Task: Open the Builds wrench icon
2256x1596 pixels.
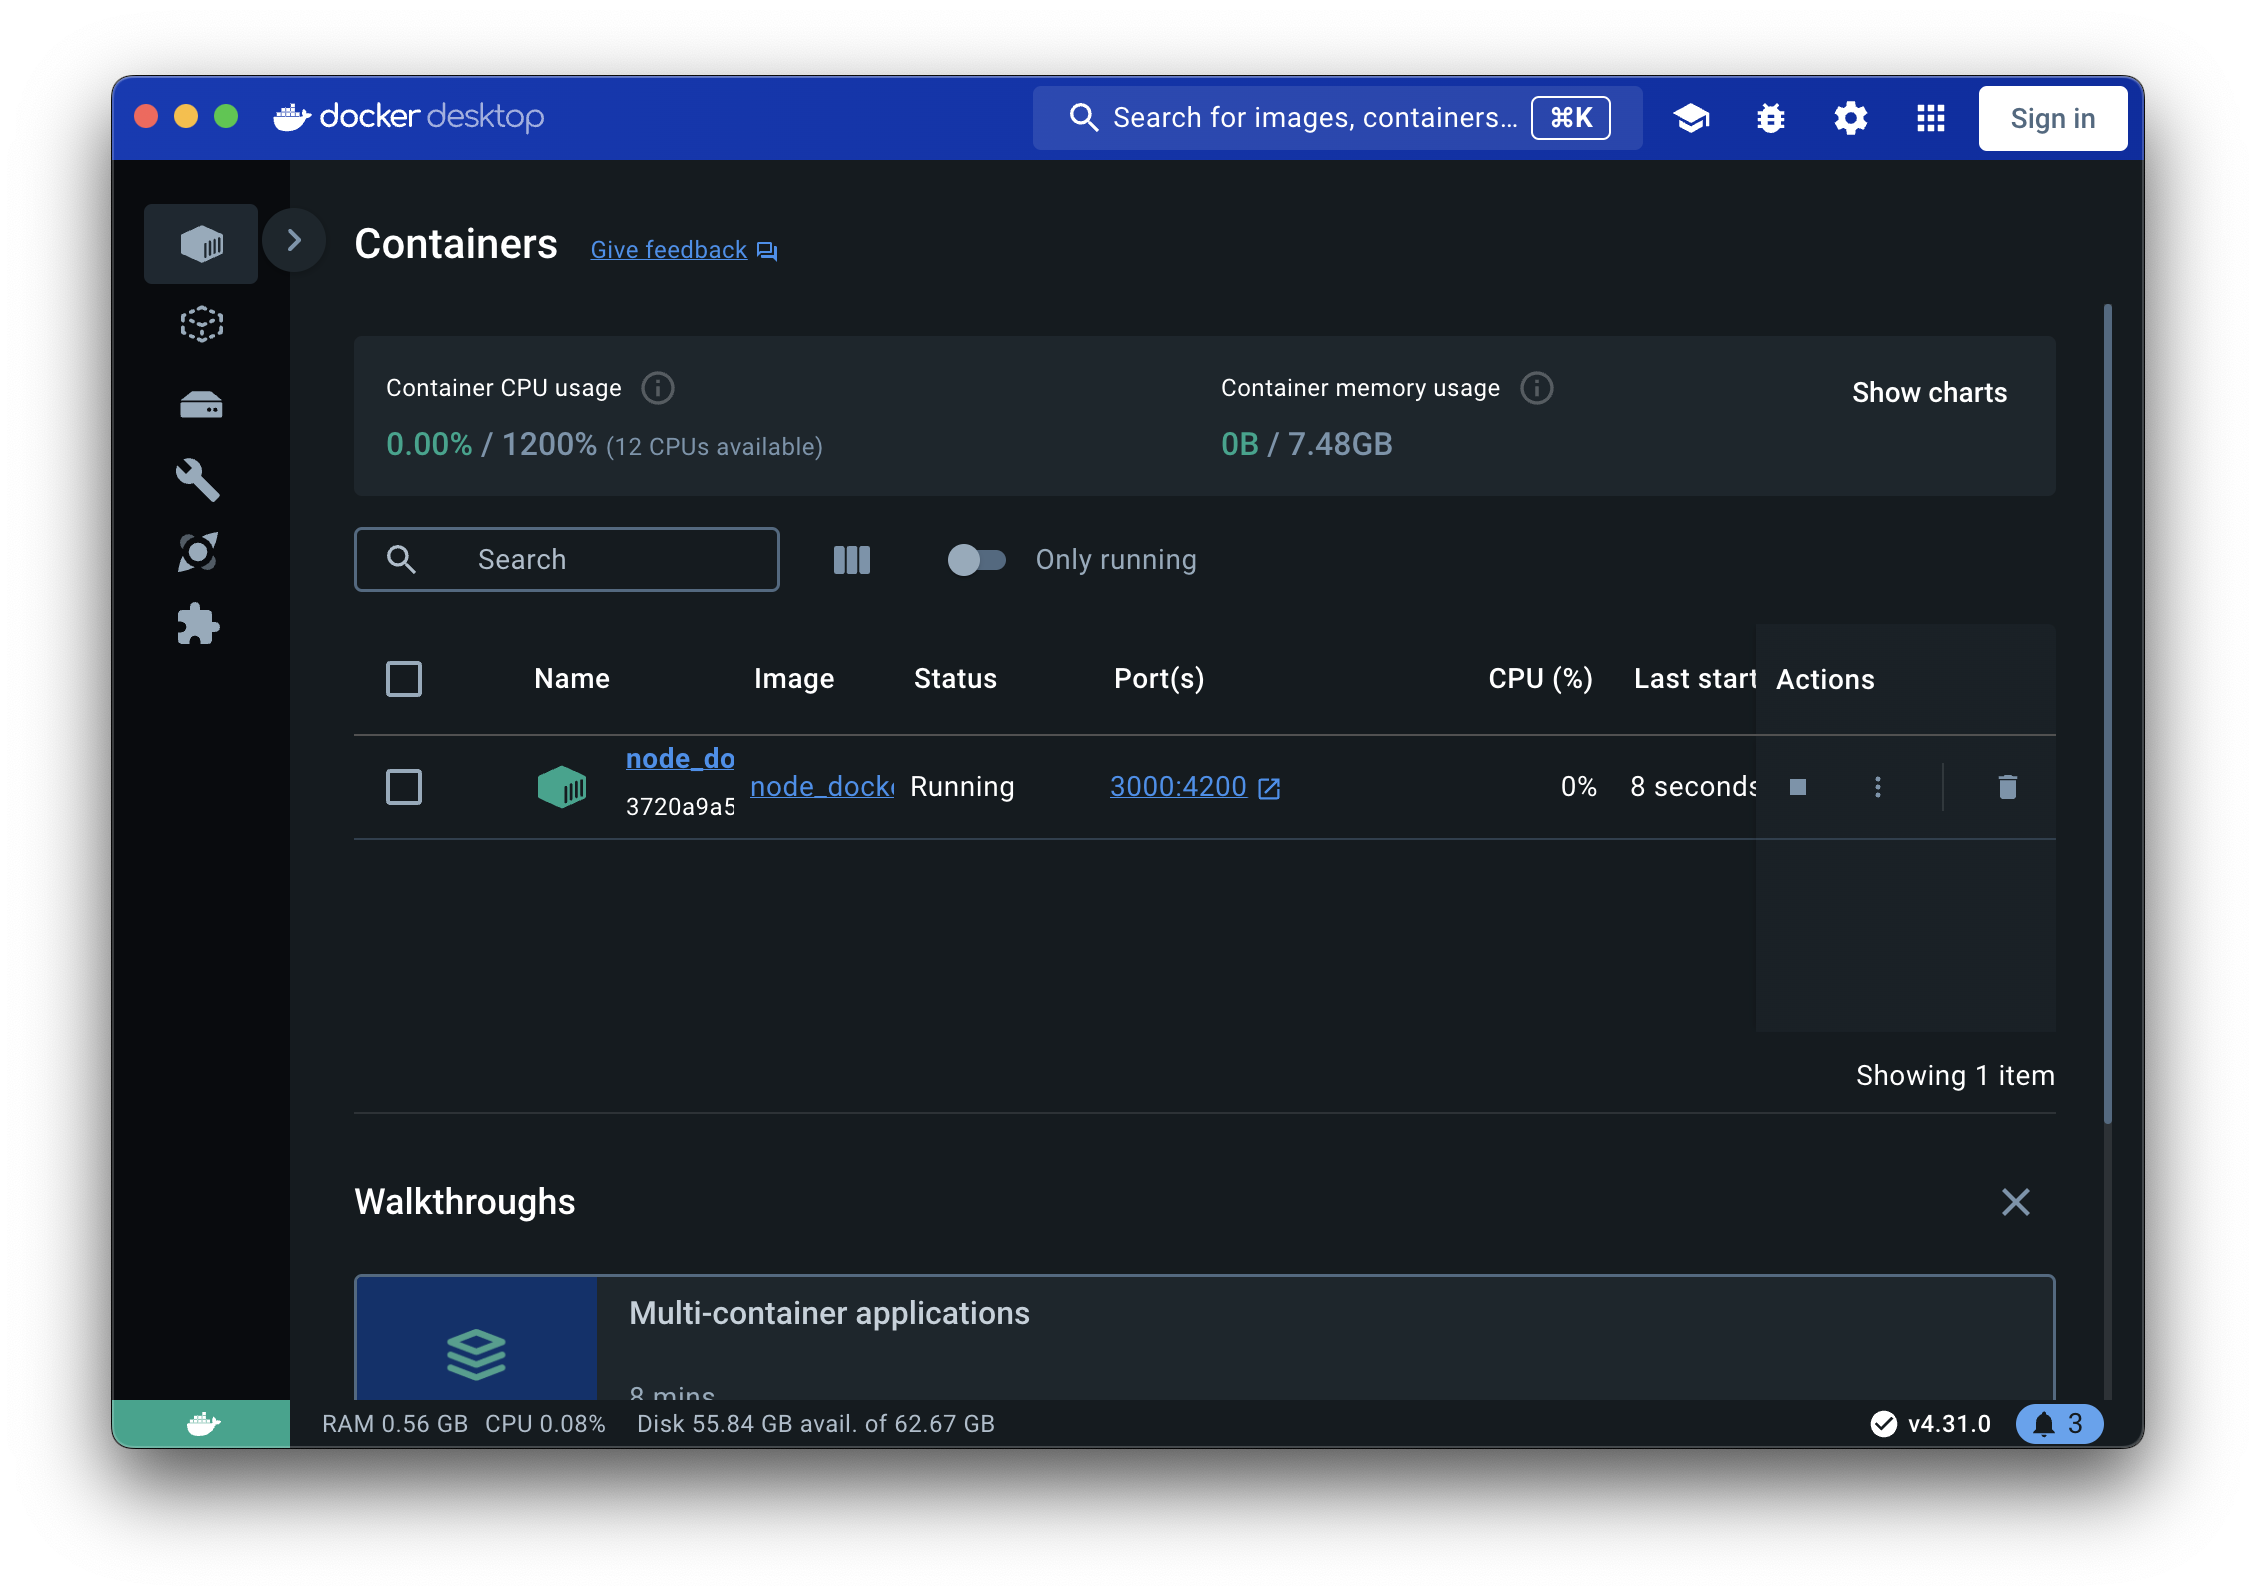Action: (x=198, y=479)
